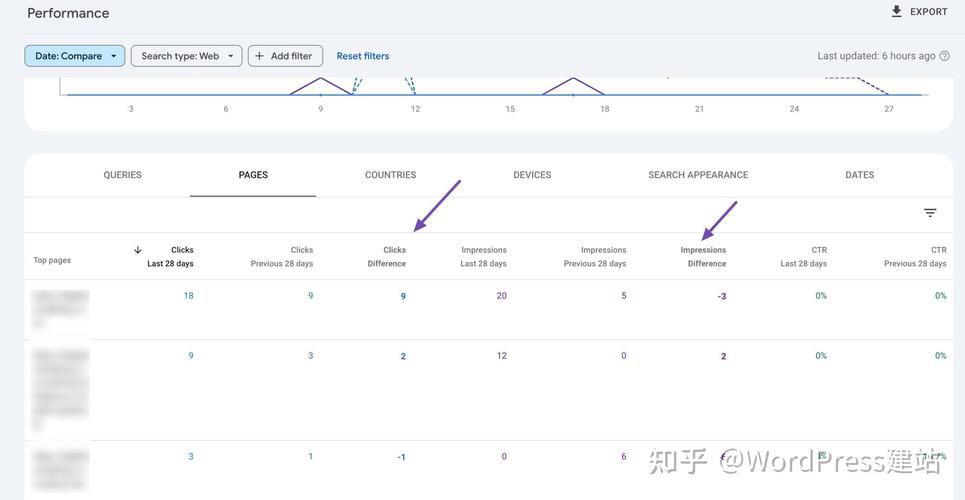Screen dimensions: 965x500
Task: Click the first blurred page URL row
Action: [60, 309]
